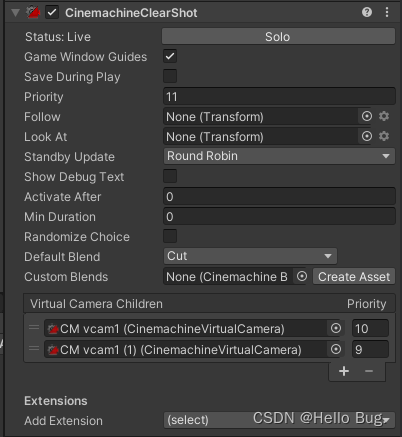Open object picker for CM vcam1 (1)
Image resolution: width=402 pixels, height=437 pixels.
click(336, 349)
